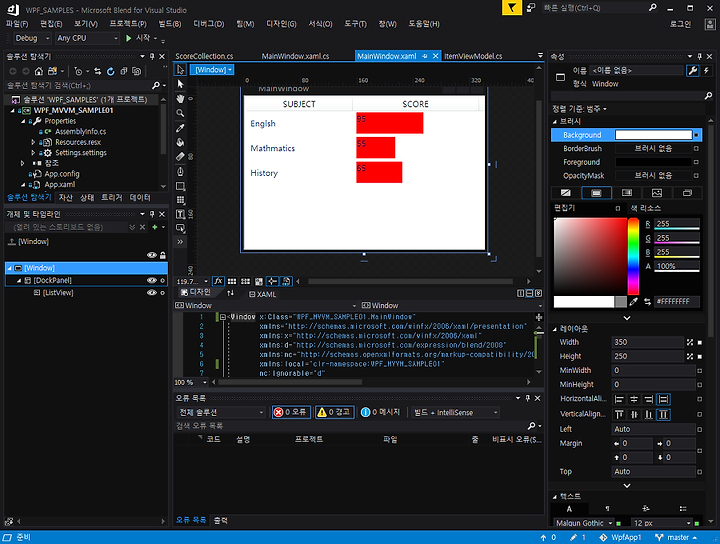Screen dimensions: 720x544
Task: Select the No Brush type icon
Action: [x=566, y=193]
